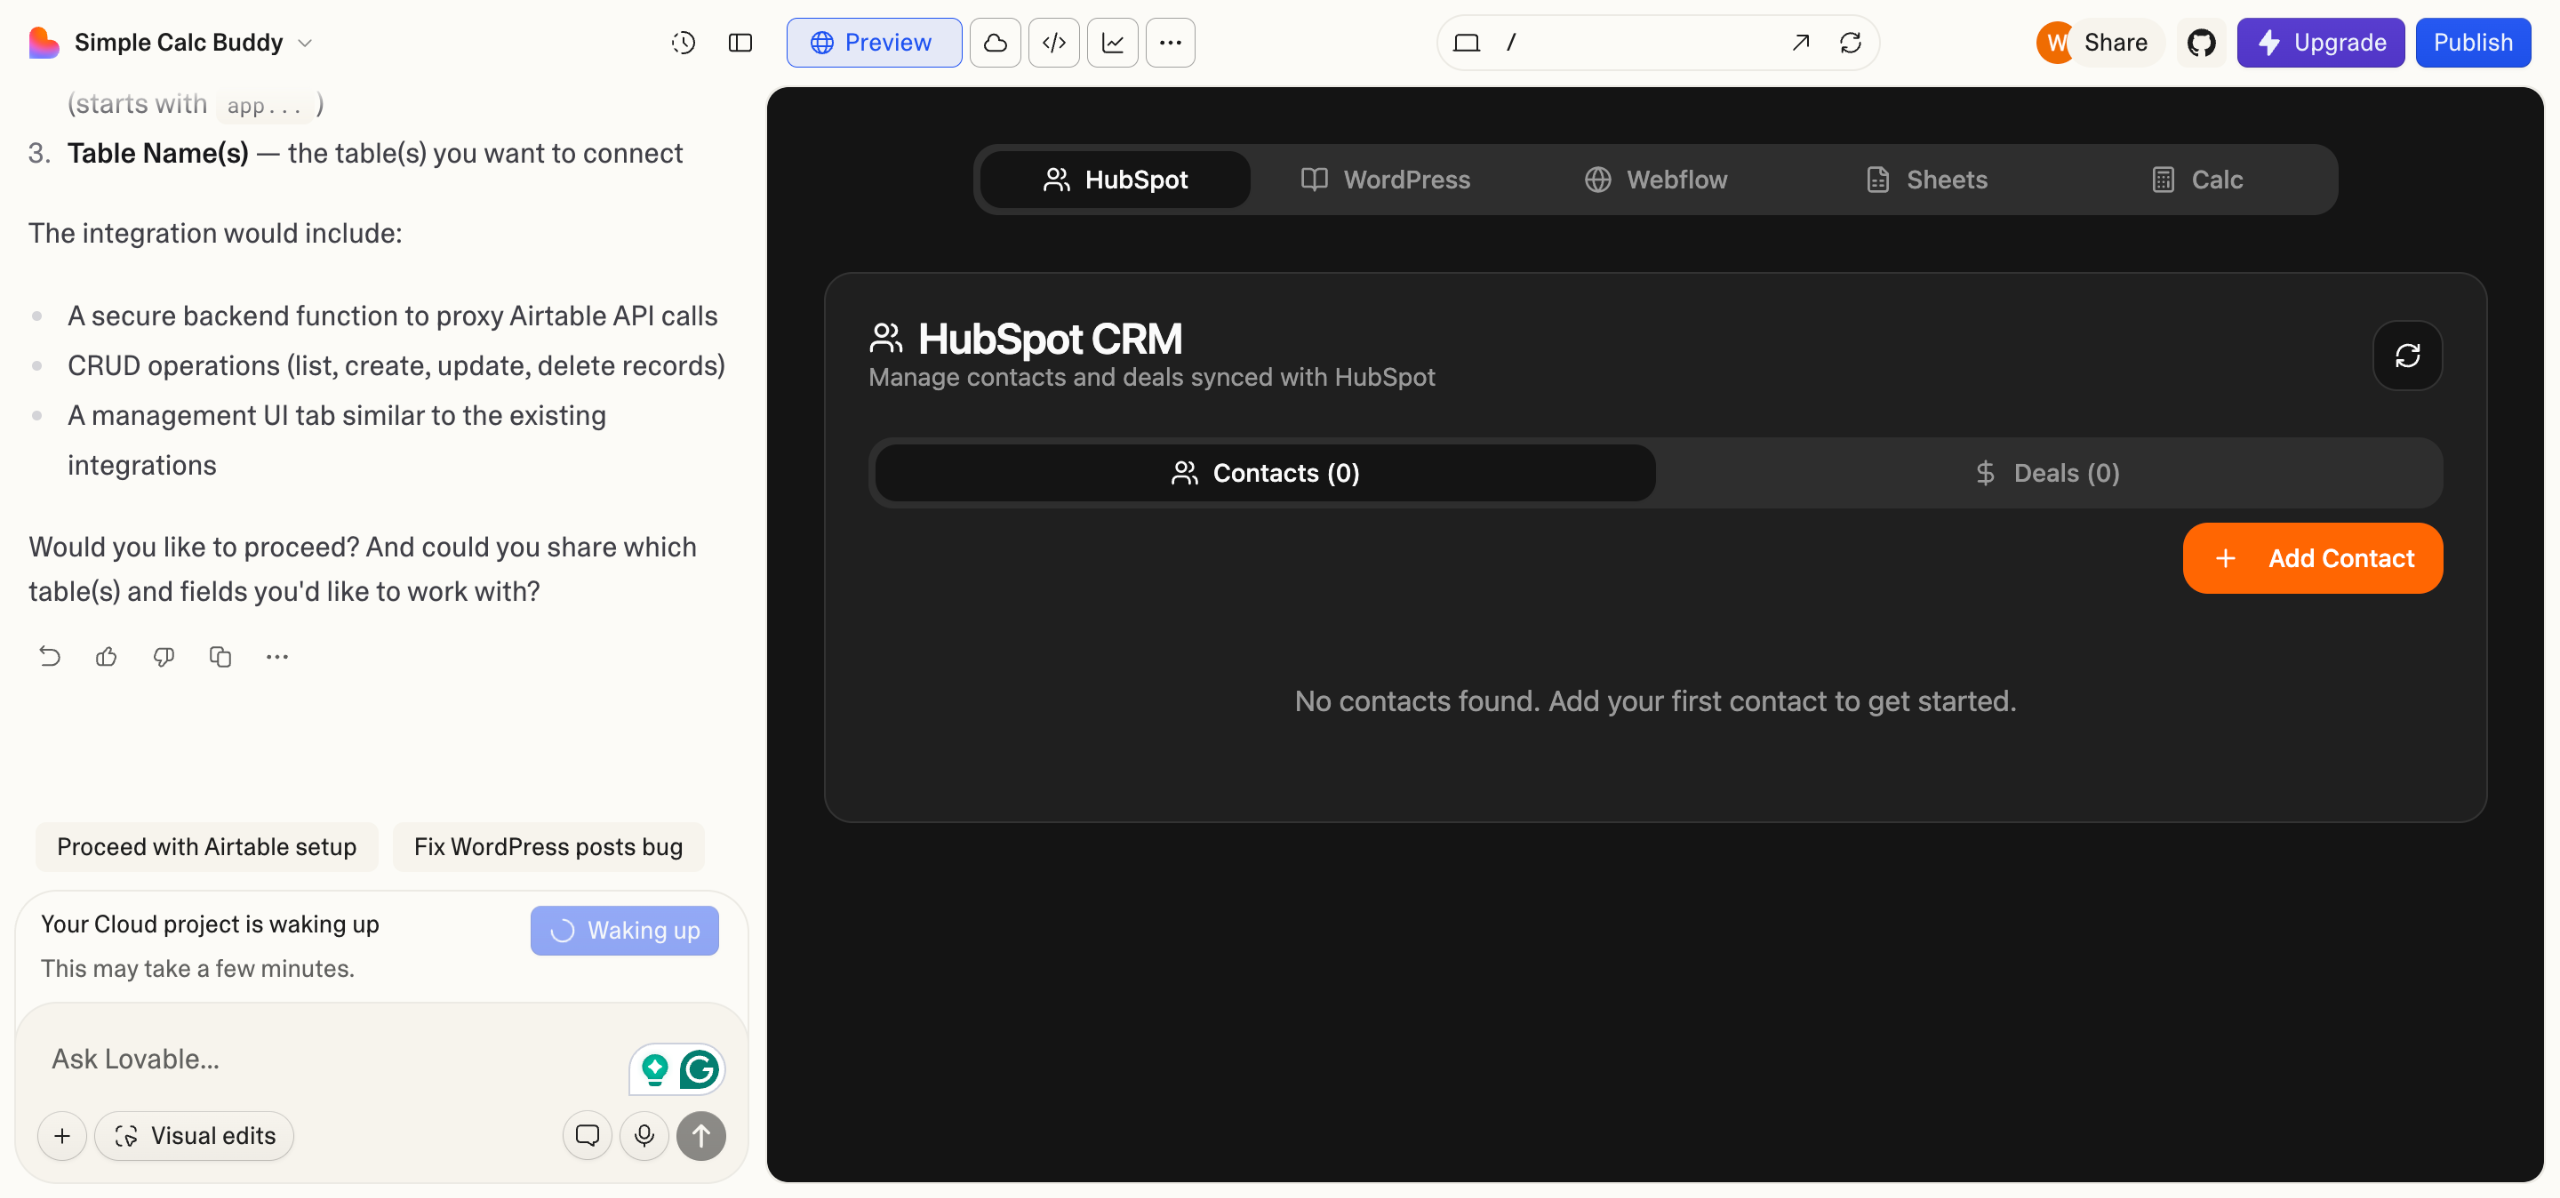This screenshot has width=2560, height=1198.
Task: Open the Cloud view icon
Action: 995,43
